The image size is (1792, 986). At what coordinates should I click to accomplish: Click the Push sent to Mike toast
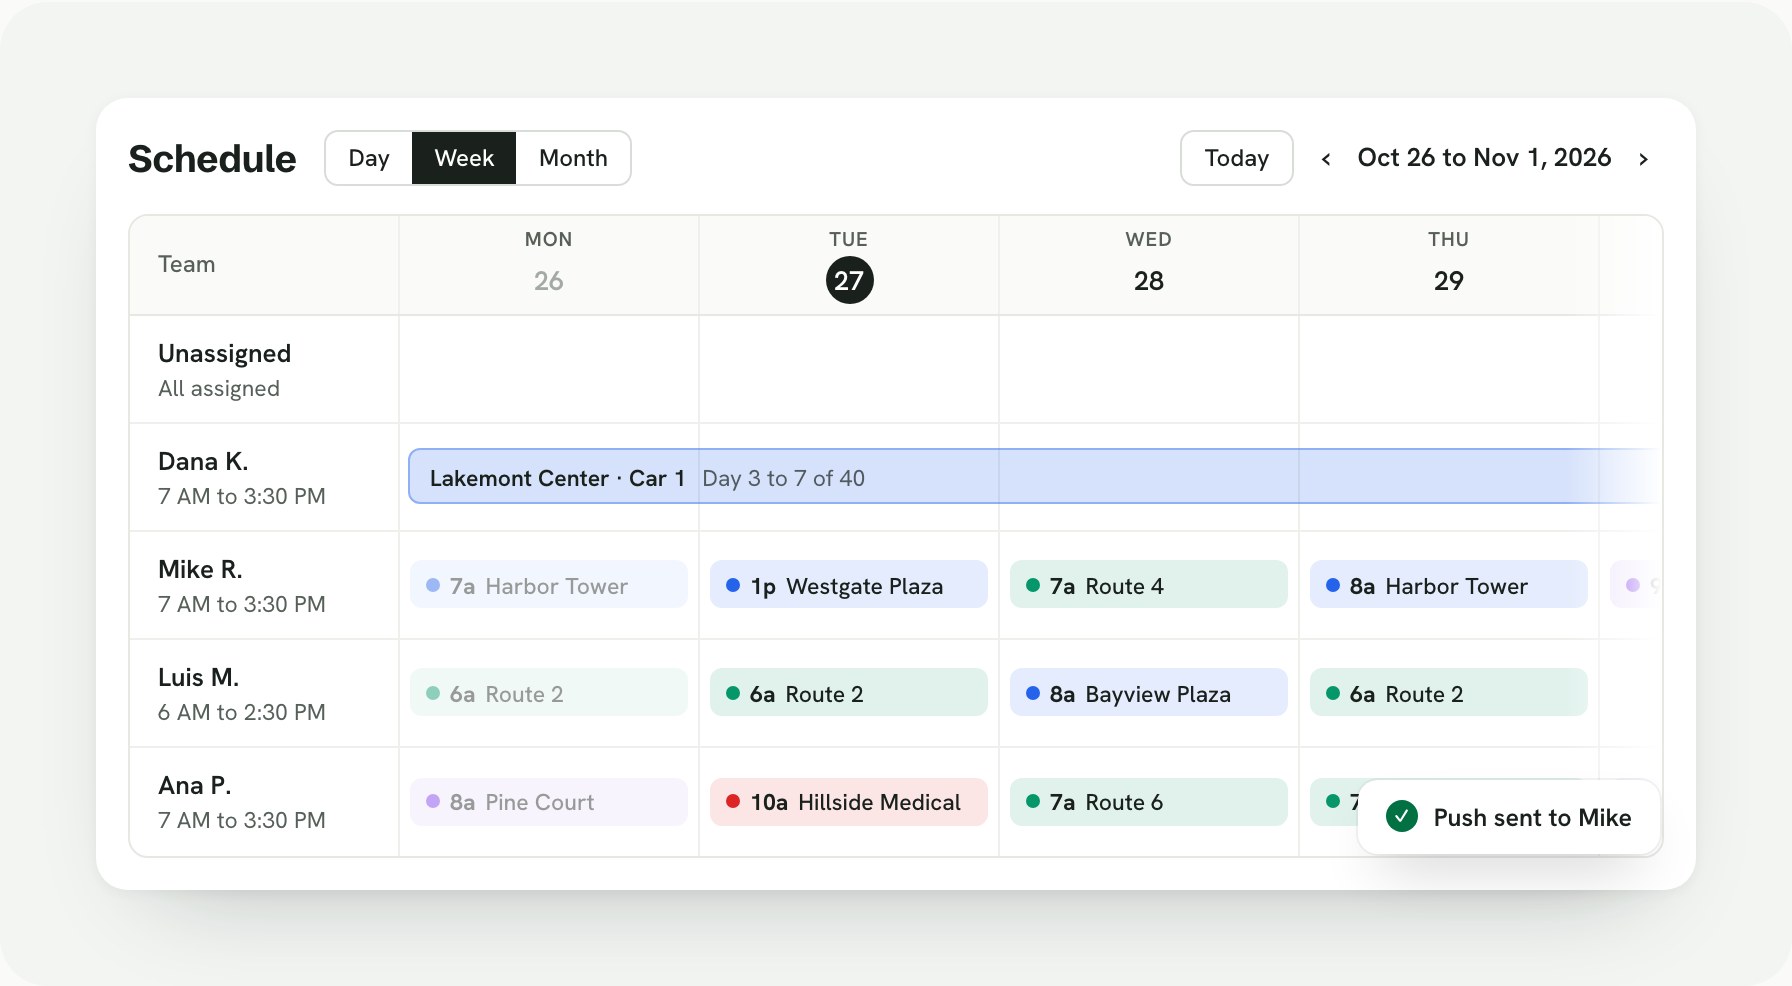tap(1509, 817)
